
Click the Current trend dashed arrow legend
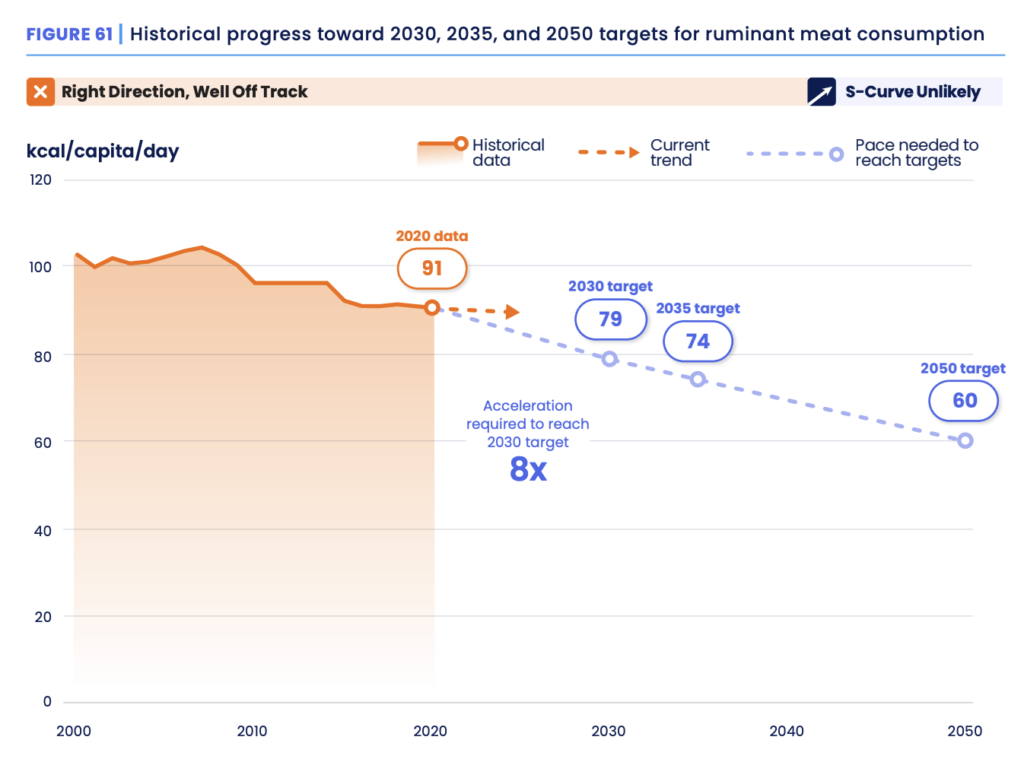[608, 152]
